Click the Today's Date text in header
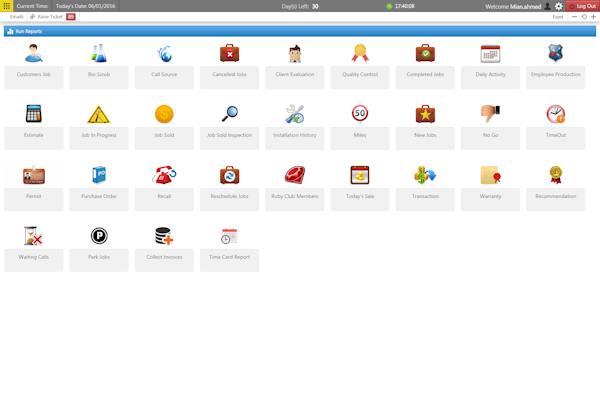 click(85, 6)
